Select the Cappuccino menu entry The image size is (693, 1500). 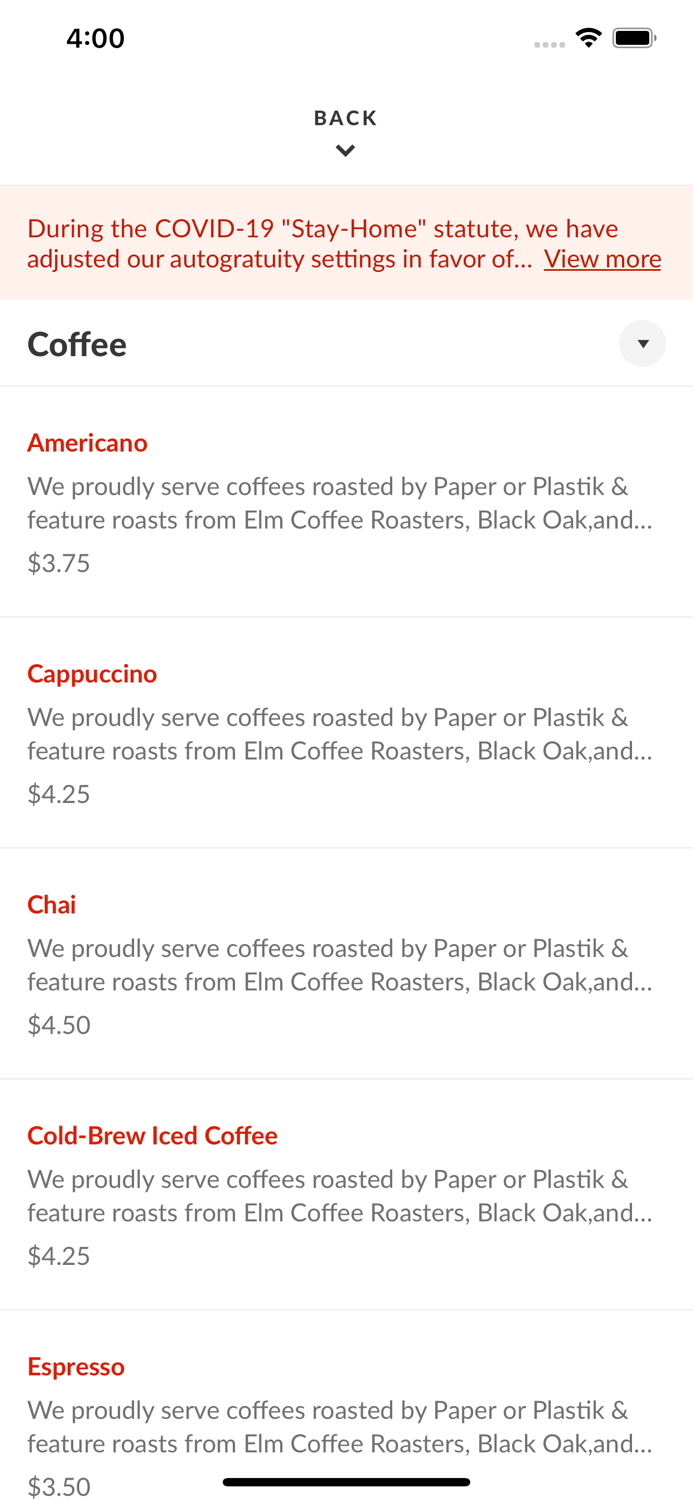pyautogui.click(x=92, y=673)
